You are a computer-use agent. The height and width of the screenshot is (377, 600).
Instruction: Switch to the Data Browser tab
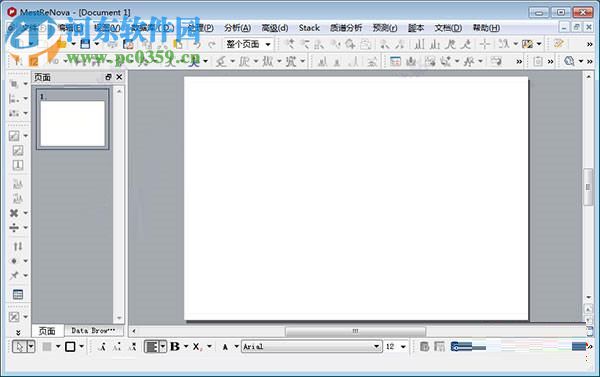(x=93, y=330)
